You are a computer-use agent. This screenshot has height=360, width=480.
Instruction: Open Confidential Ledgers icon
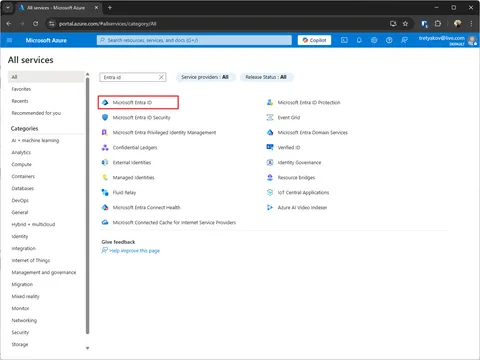tap(105, 147)
